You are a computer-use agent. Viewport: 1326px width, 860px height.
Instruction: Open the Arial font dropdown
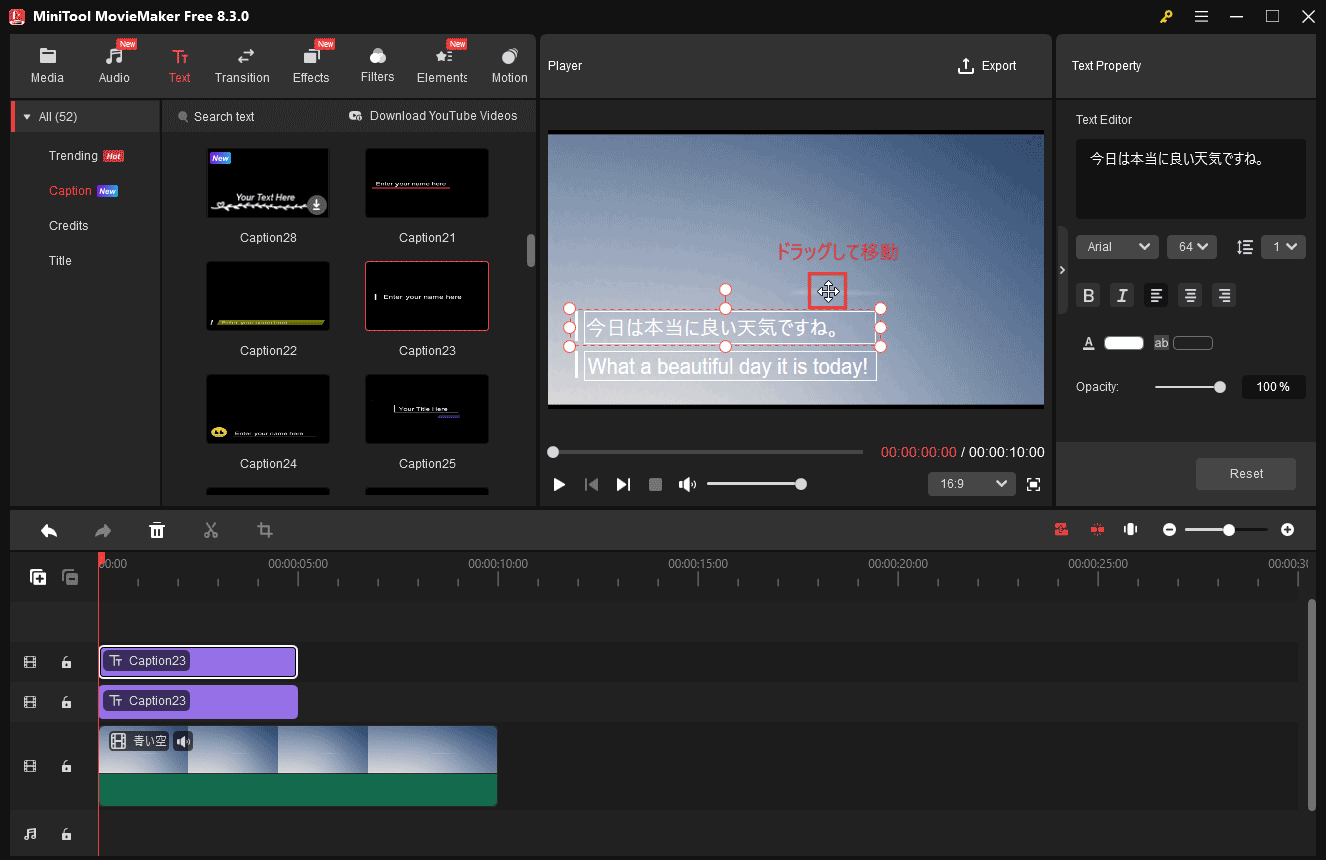coord(1117,247)
